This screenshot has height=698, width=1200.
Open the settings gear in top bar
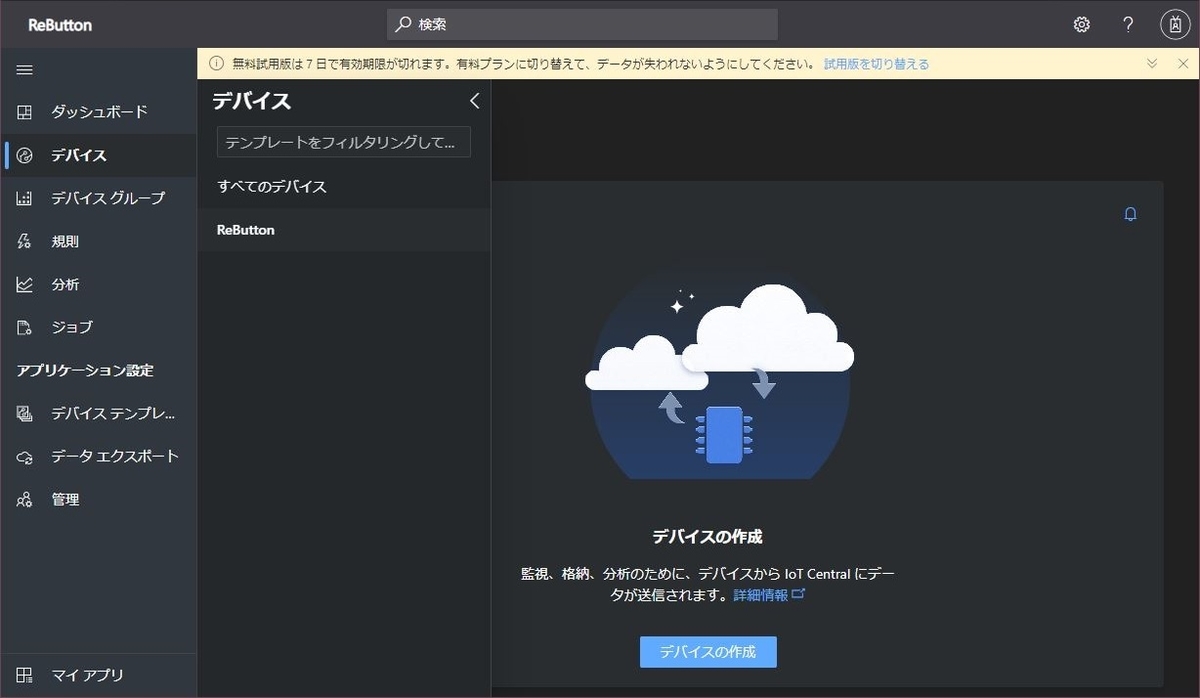(x=1081, y=23)
